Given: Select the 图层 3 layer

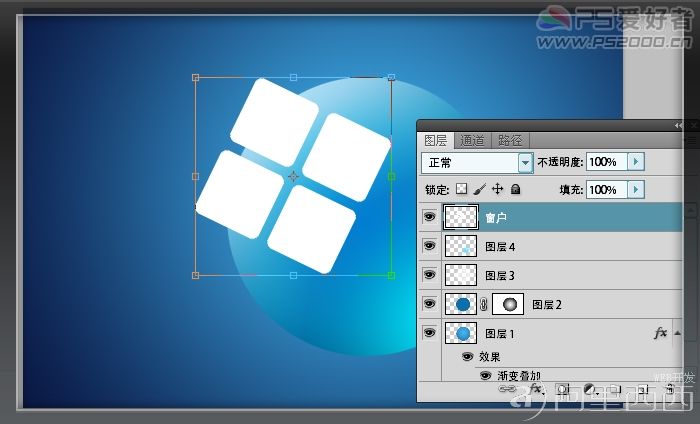Looking at the screenshot, I should coord(551,275).
